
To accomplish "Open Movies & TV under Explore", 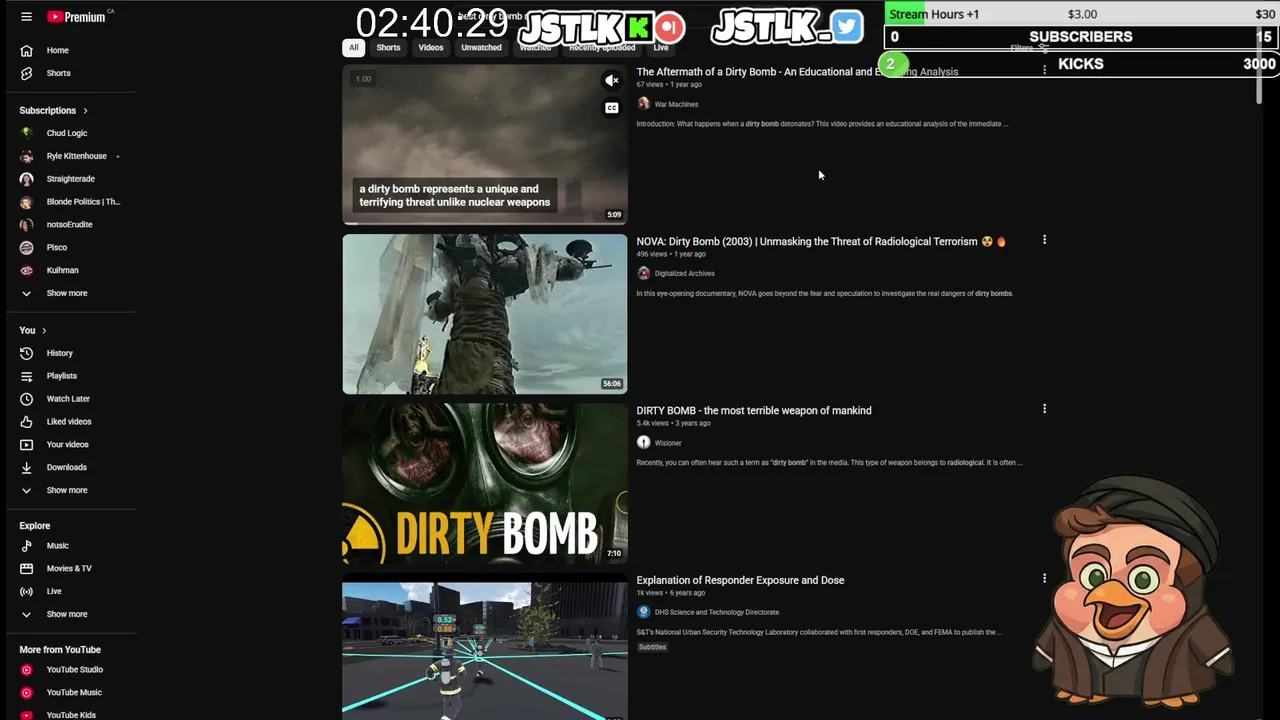I will pyautogui.click(x=68, y=568).
